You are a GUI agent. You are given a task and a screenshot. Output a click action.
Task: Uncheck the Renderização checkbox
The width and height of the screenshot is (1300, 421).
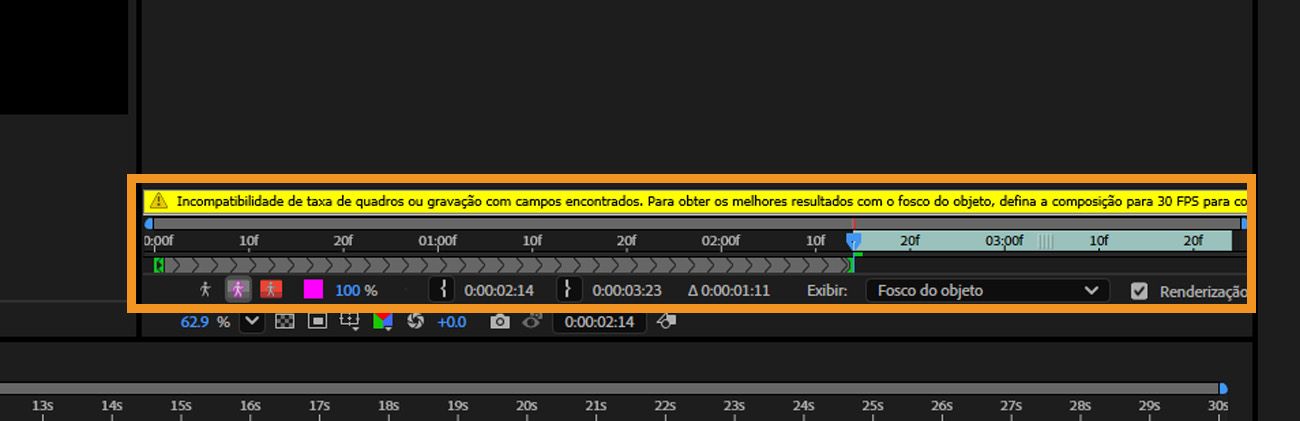click(x=1138, y=291)
